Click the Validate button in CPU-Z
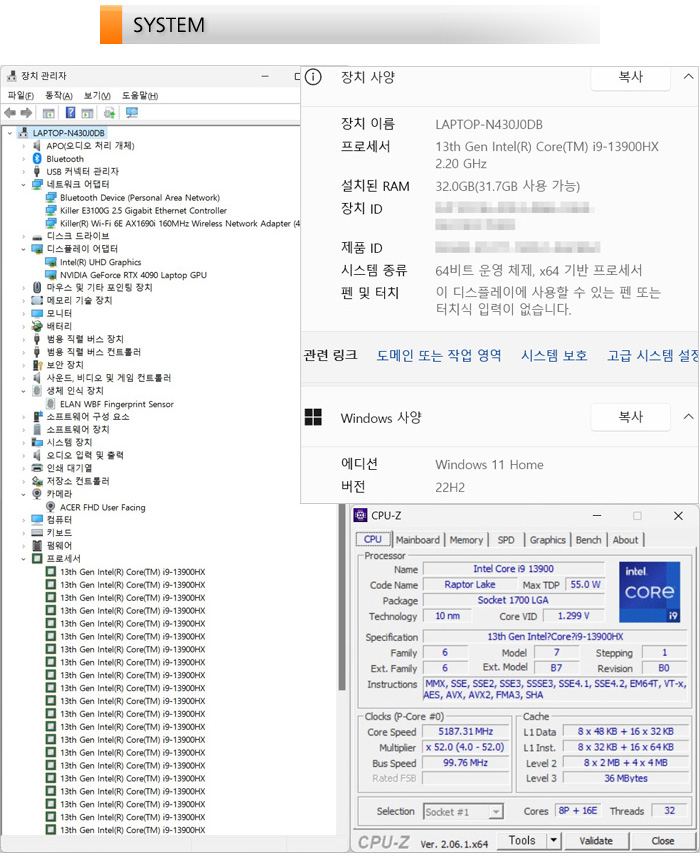The width and height of the screenshot is (700, 858). [596, 841]
